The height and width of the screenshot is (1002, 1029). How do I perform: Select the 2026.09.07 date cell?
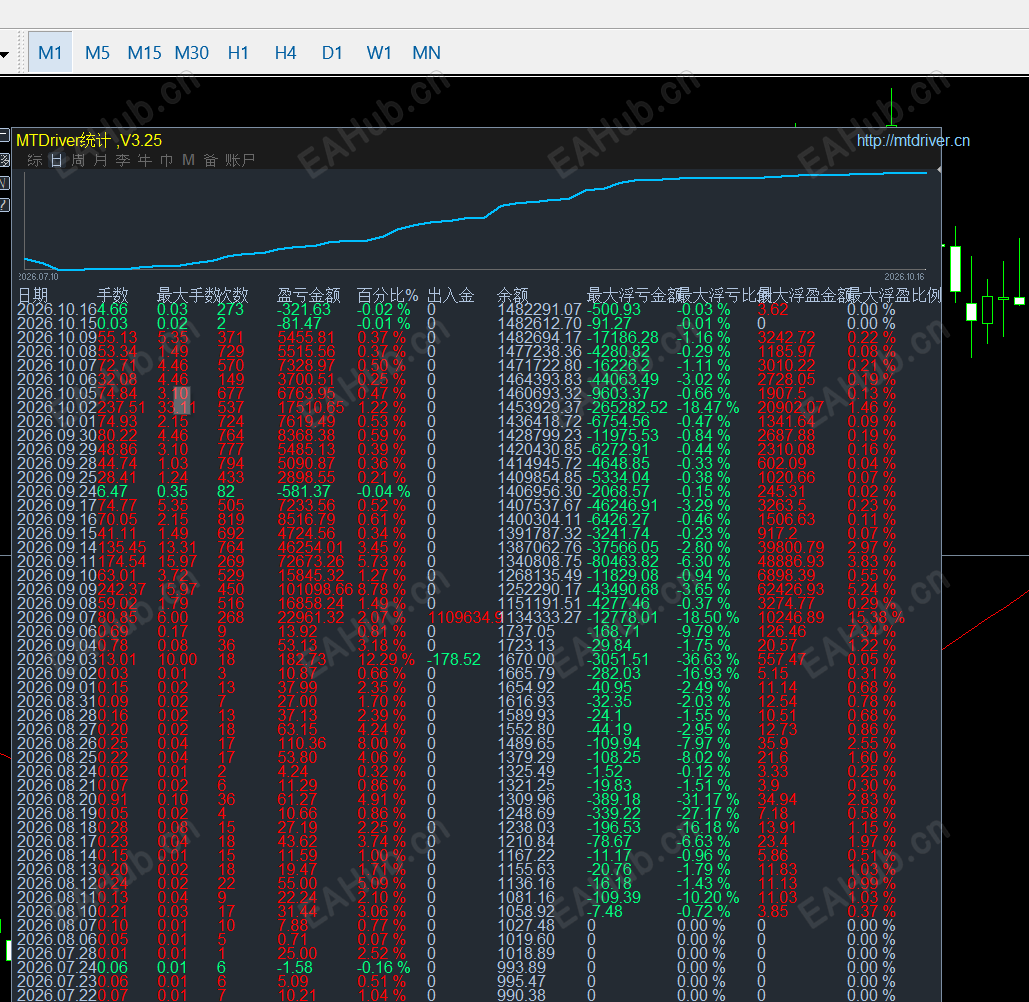(57, 617)
